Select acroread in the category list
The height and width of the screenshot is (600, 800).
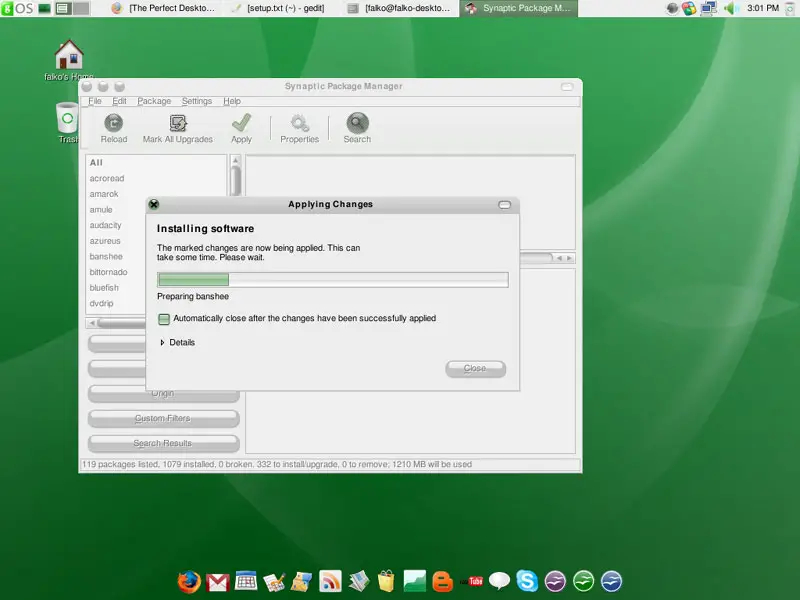107,178
